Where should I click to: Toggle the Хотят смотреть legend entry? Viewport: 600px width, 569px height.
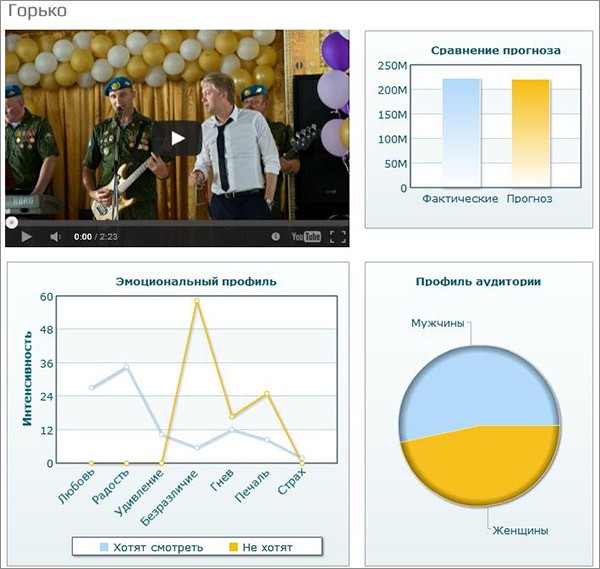pos(152,548)
